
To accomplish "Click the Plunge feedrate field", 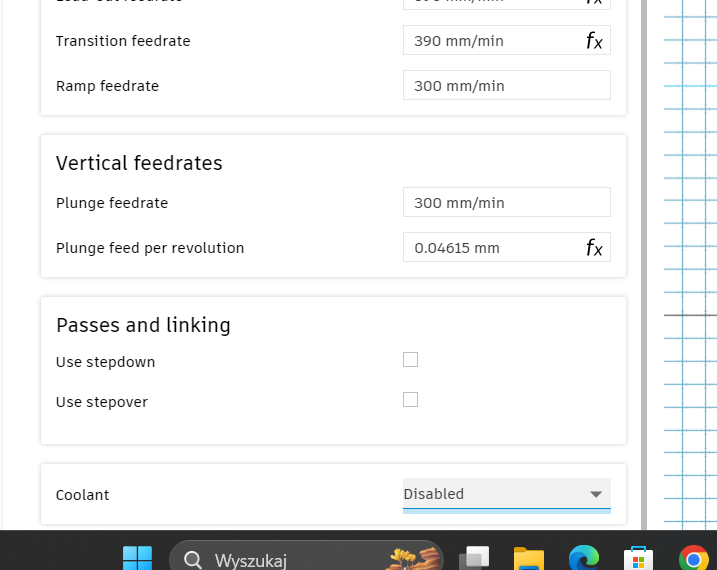I will click(x=507, y=202).
